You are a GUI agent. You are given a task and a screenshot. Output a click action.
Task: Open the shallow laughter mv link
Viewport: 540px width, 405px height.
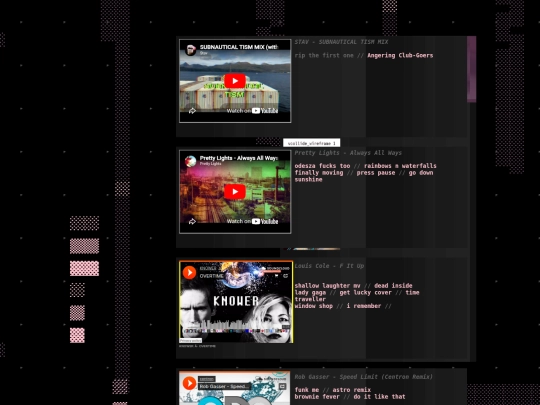pos(328,285)
